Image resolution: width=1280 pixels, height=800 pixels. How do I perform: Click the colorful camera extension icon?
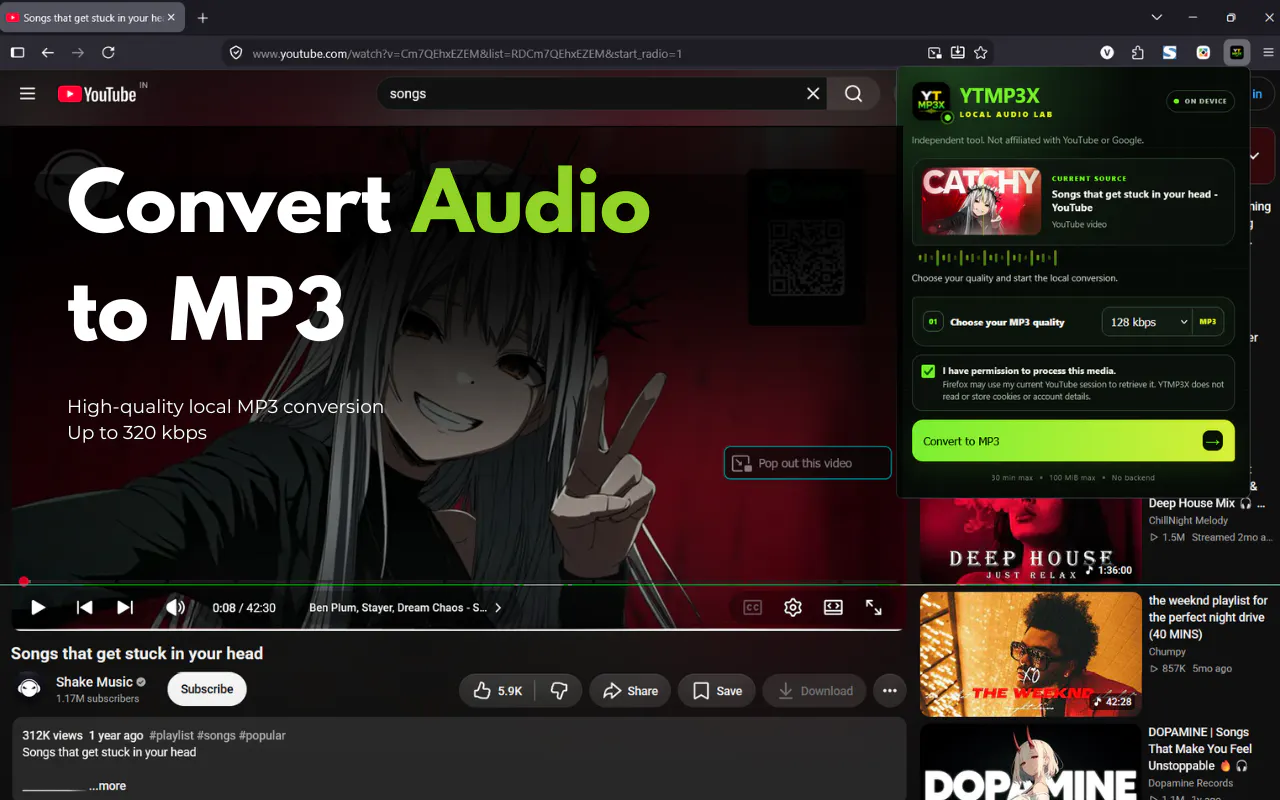pos(1203,53)
